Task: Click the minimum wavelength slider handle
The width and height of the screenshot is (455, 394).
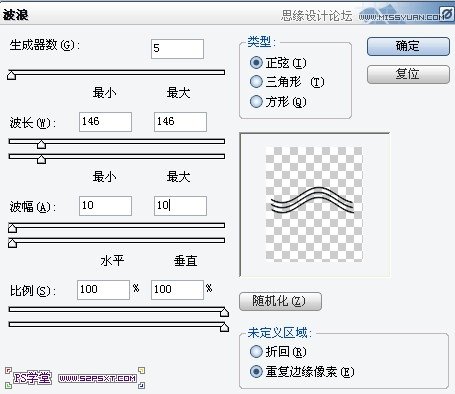Action: pyautogui.click(x=41, y=144)
